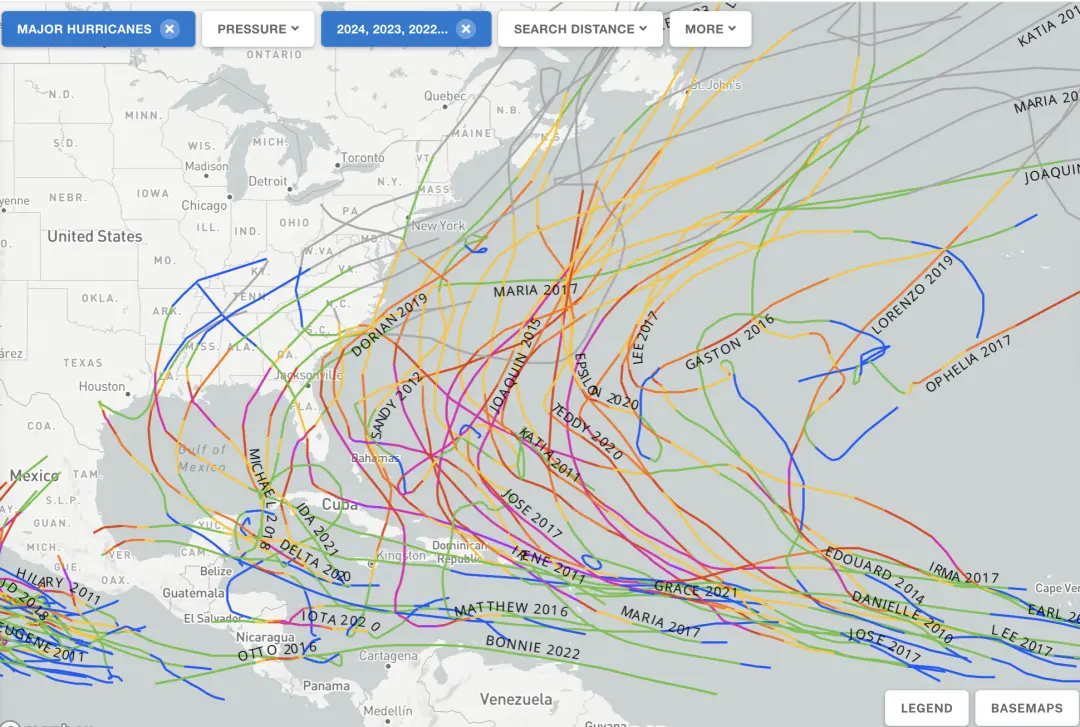Open the Pressure dropdown
Viewport: 1080px width, 727px height.
tap(258, 29)
